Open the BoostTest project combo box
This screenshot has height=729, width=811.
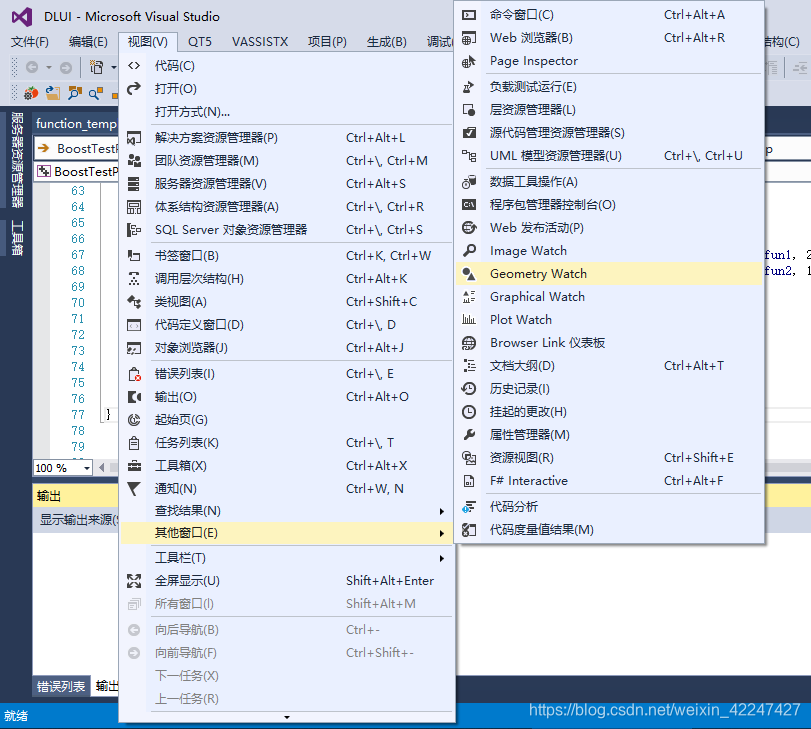(x=77, y=148)
